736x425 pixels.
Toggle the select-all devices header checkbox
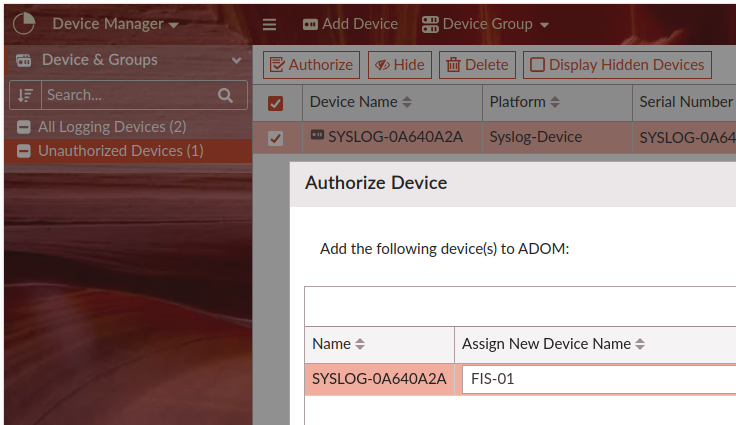(276, 102)
